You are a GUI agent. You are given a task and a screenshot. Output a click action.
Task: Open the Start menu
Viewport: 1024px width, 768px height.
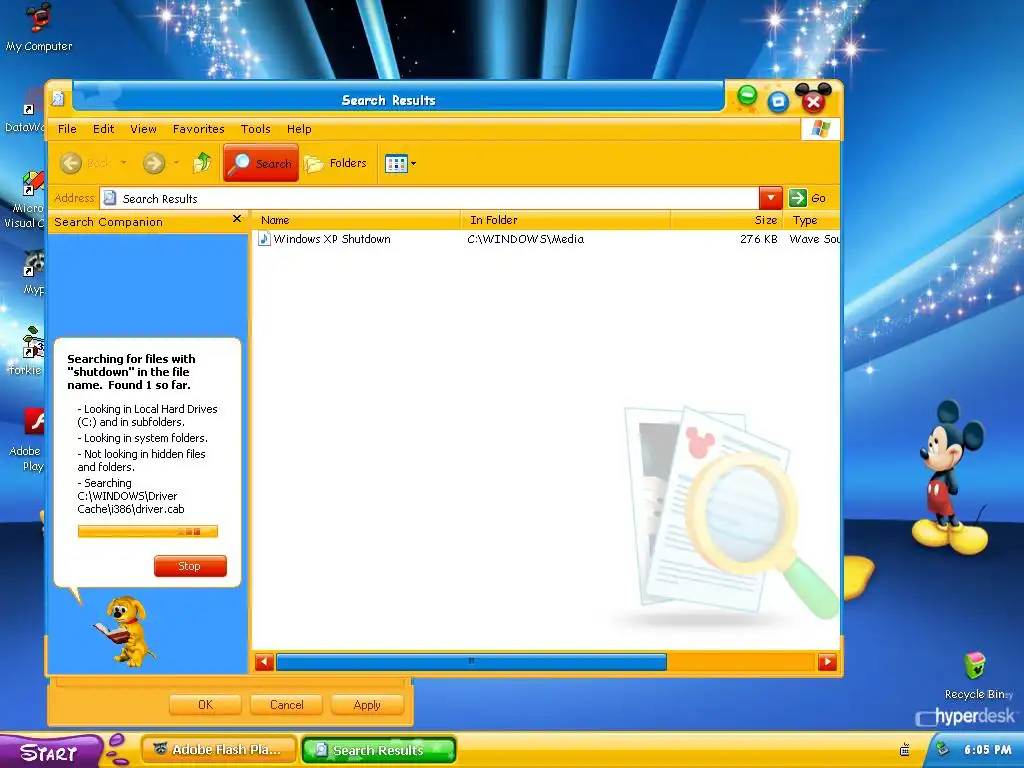[x=51, y=752]
